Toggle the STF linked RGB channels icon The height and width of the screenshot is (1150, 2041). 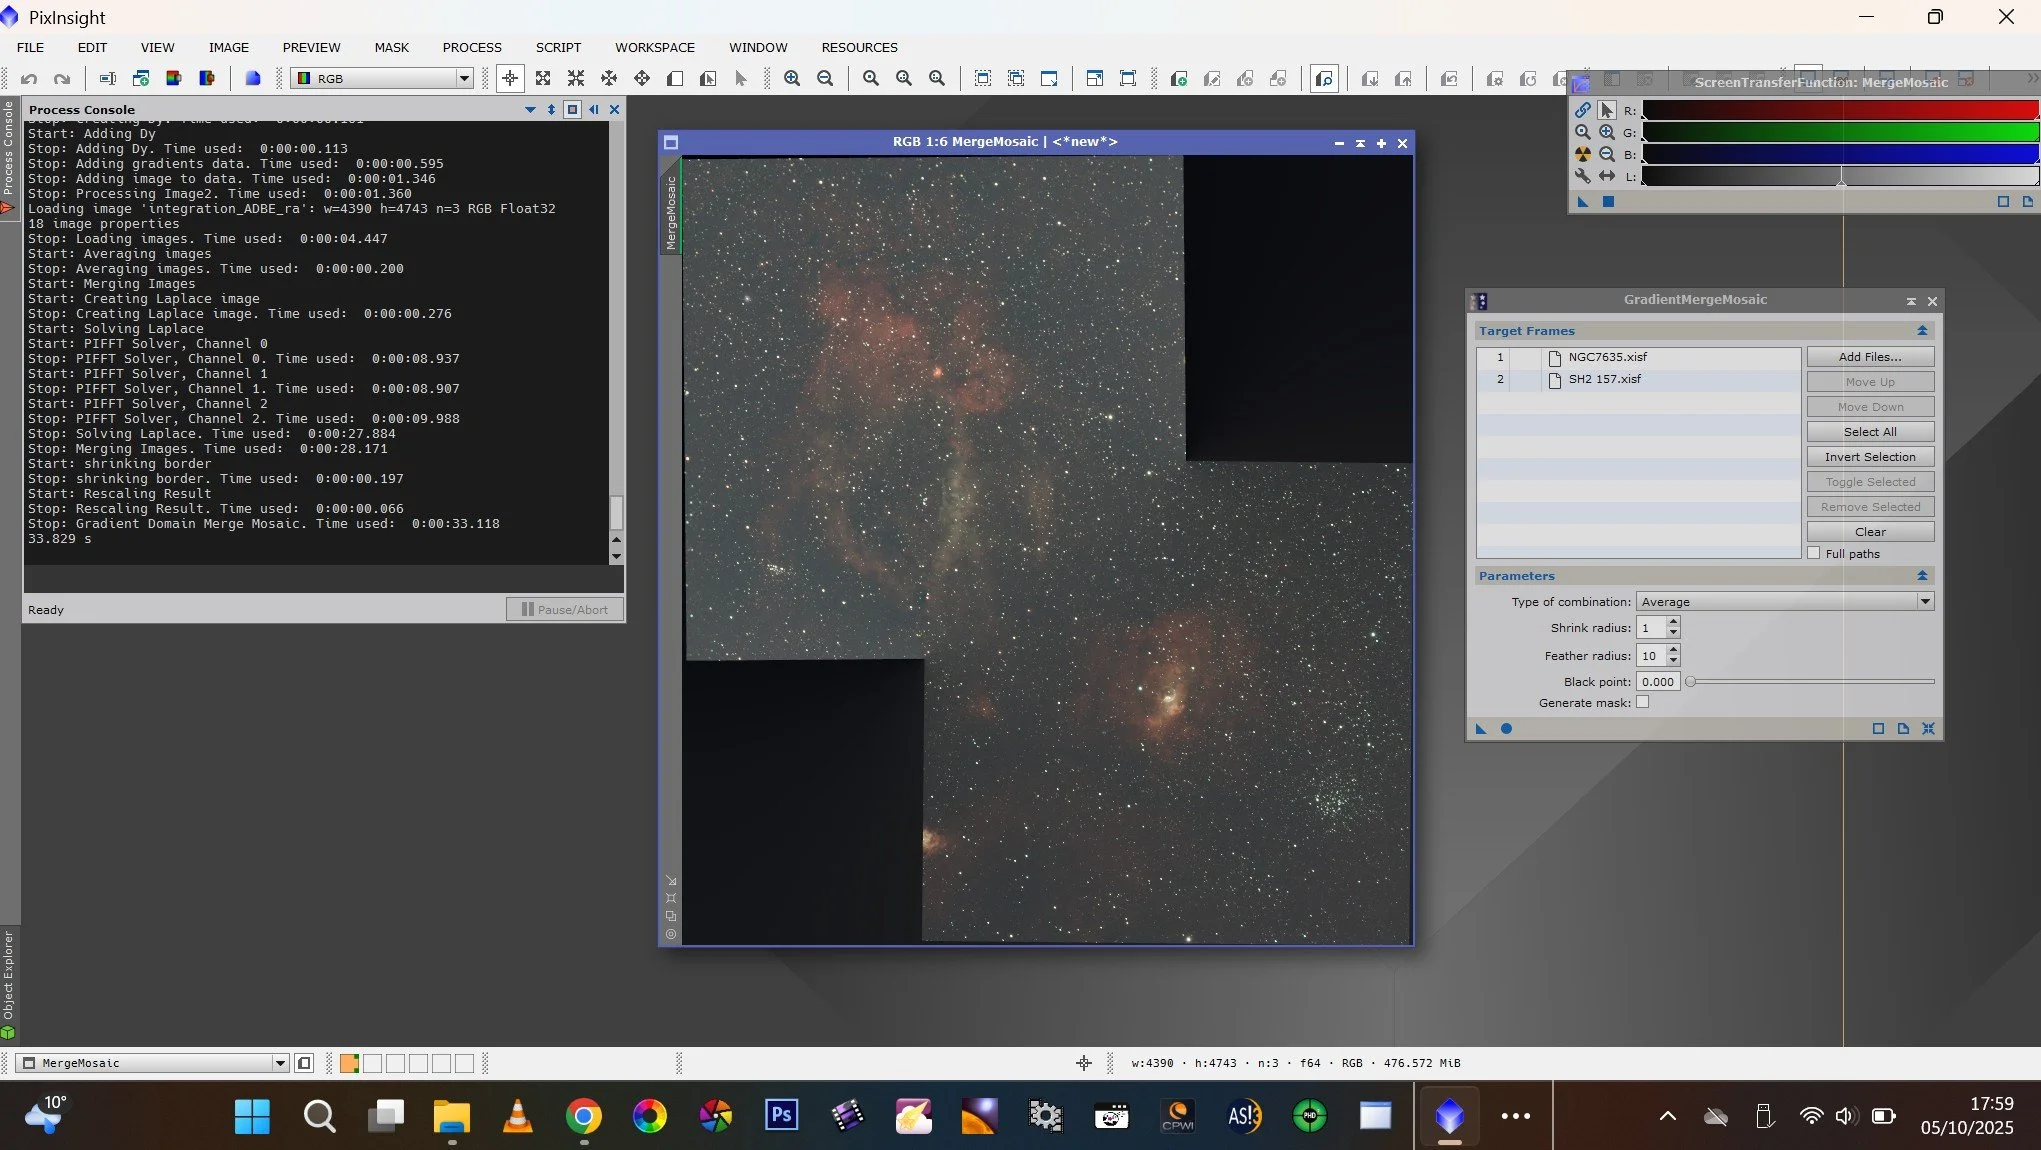pos(1582,110)
